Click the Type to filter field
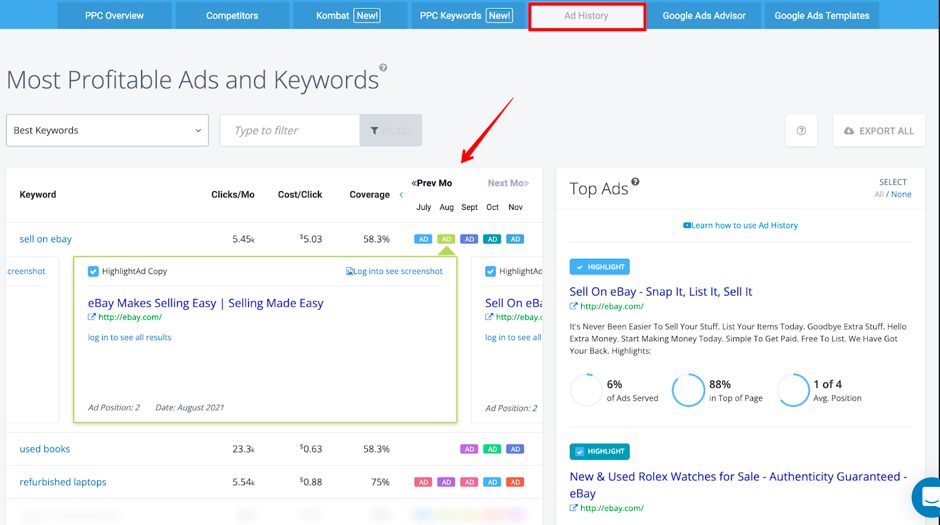This screenshot has height=525, width=940. 290,130
